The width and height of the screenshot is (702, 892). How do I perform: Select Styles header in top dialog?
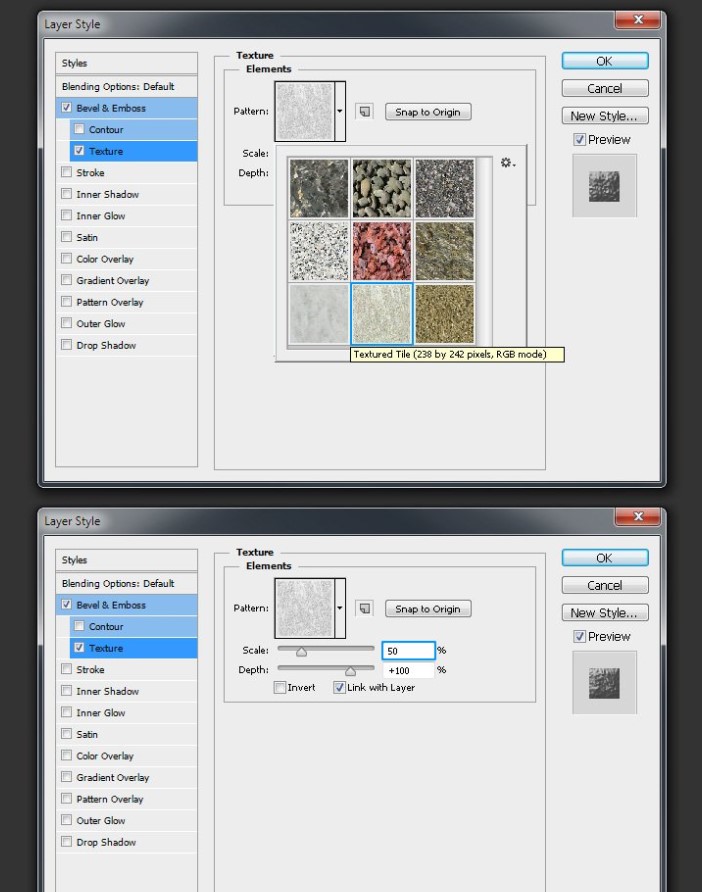click(126, 63)
